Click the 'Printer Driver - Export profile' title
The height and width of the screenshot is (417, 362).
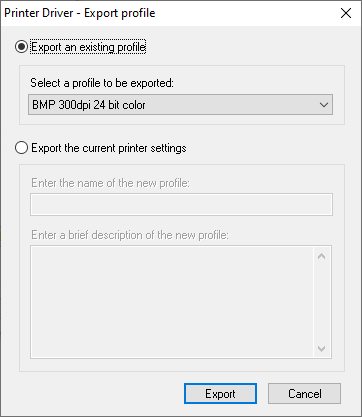(x=80, y=13)
